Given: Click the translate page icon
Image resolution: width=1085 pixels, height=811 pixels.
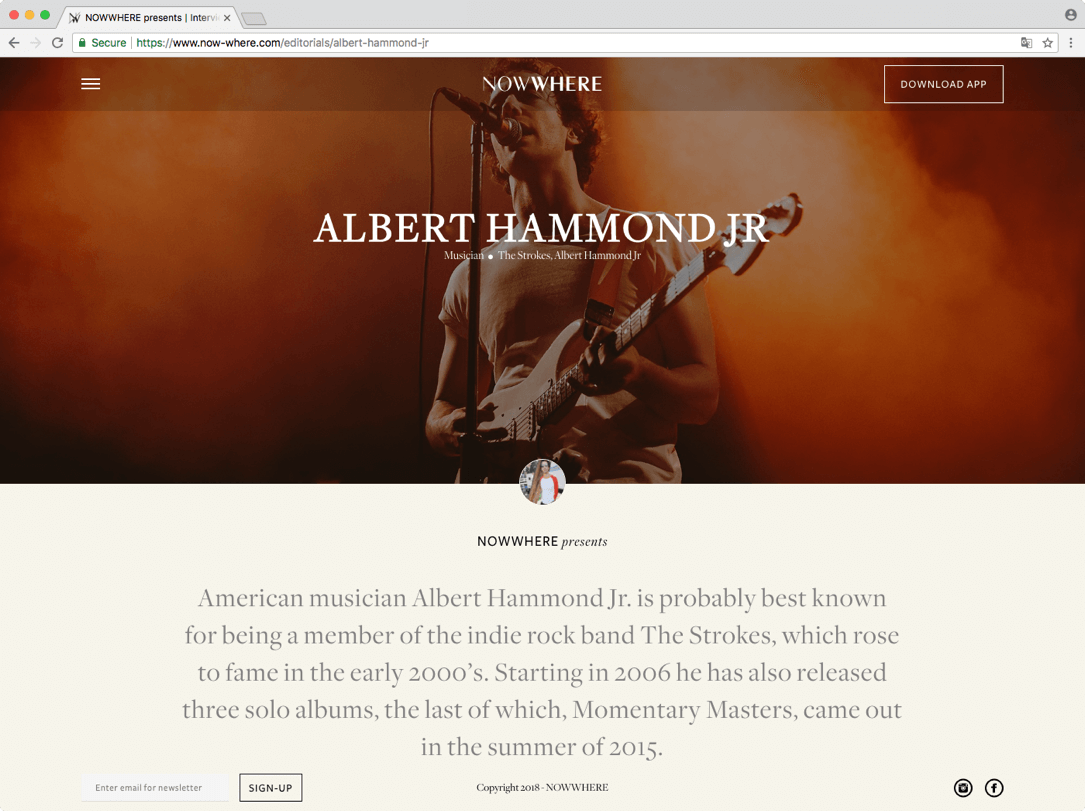Looking at the screenshot, I should click(1026, 43).
